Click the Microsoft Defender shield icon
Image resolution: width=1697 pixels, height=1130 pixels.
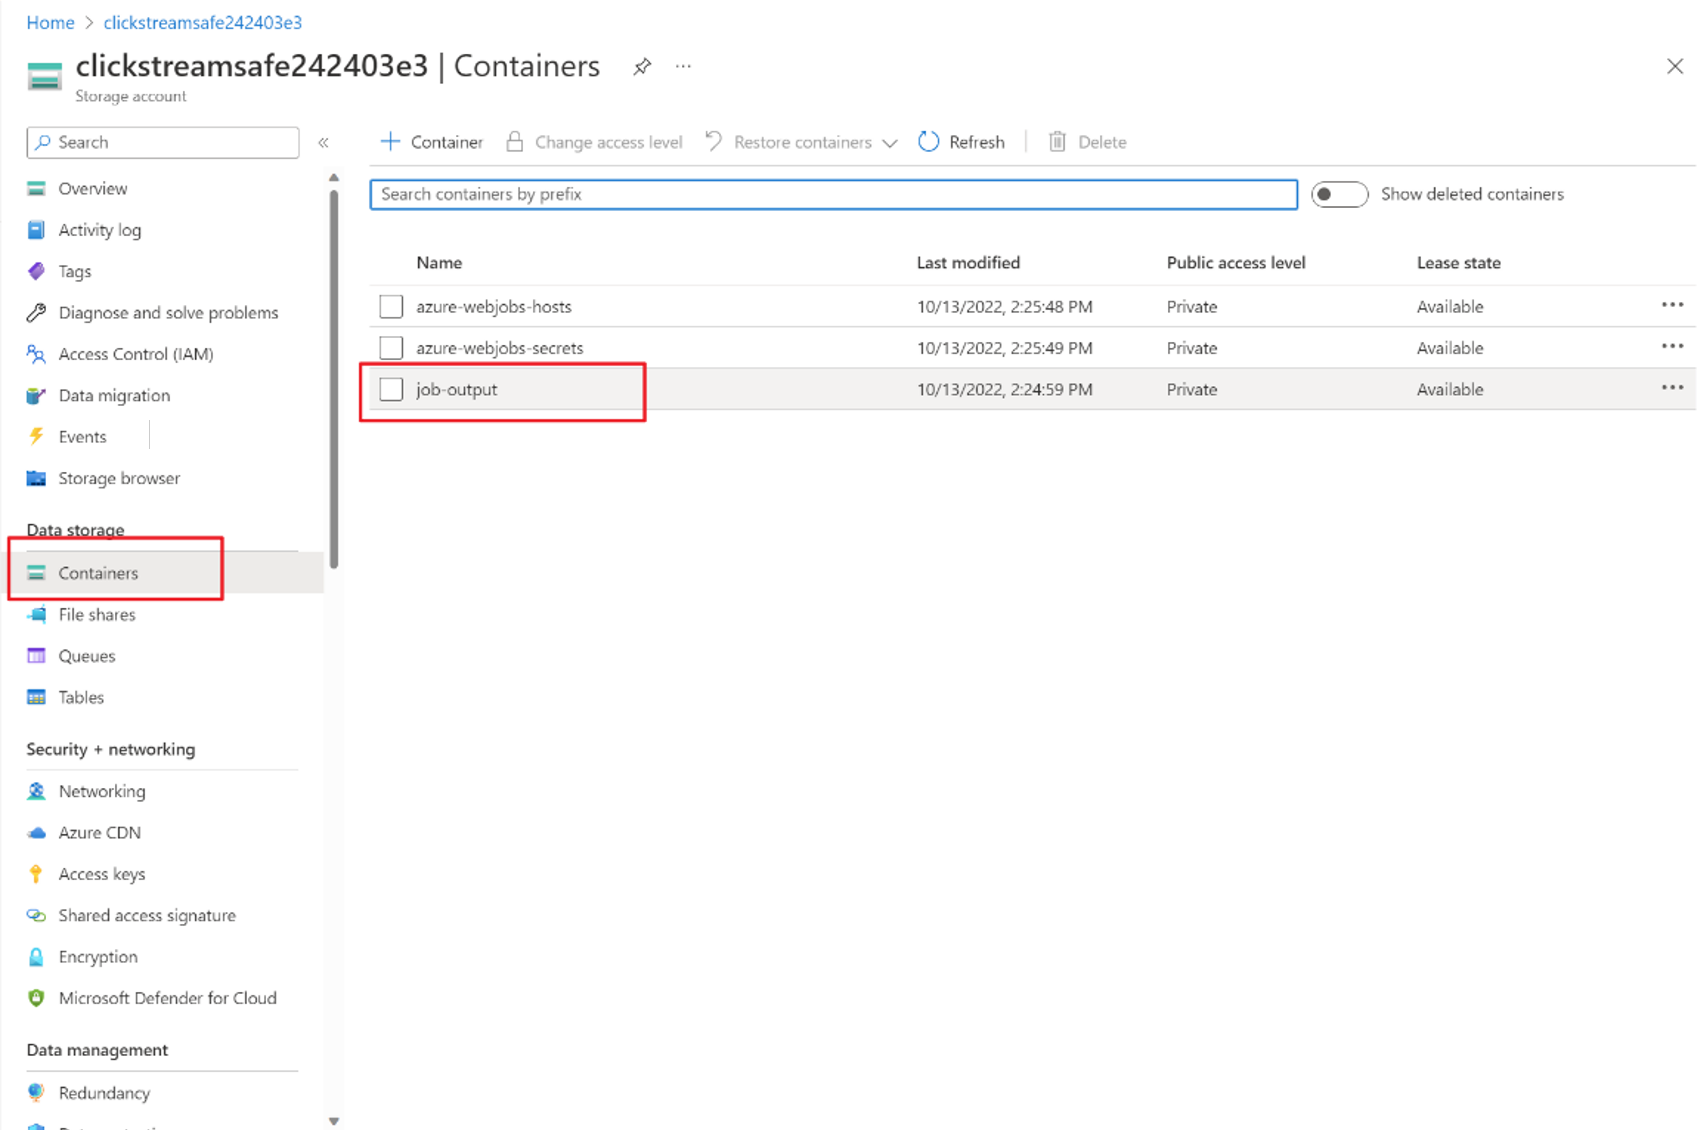[x=36, y=998]
